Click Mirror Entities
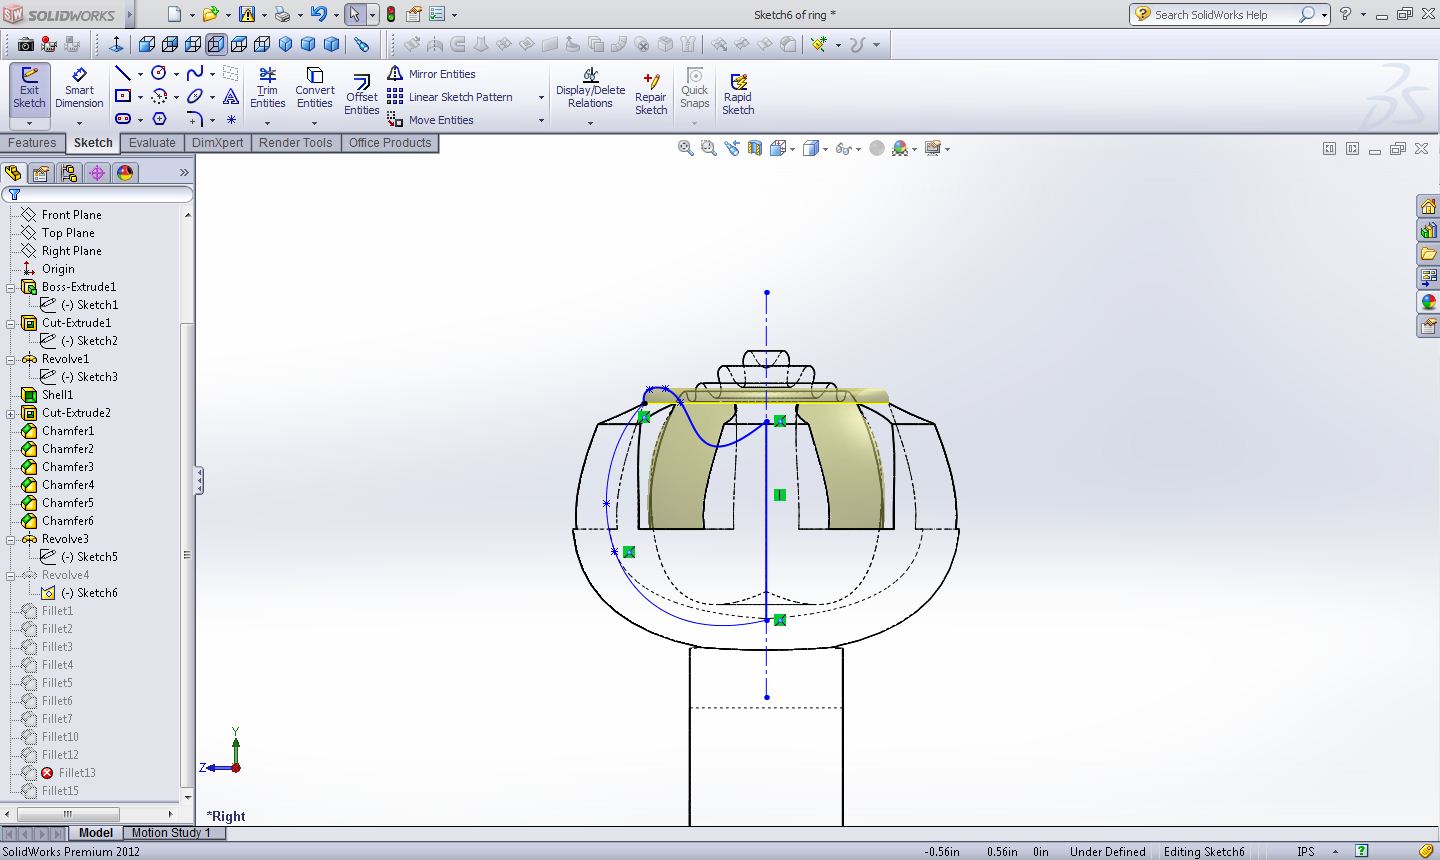 coord(431,74)
